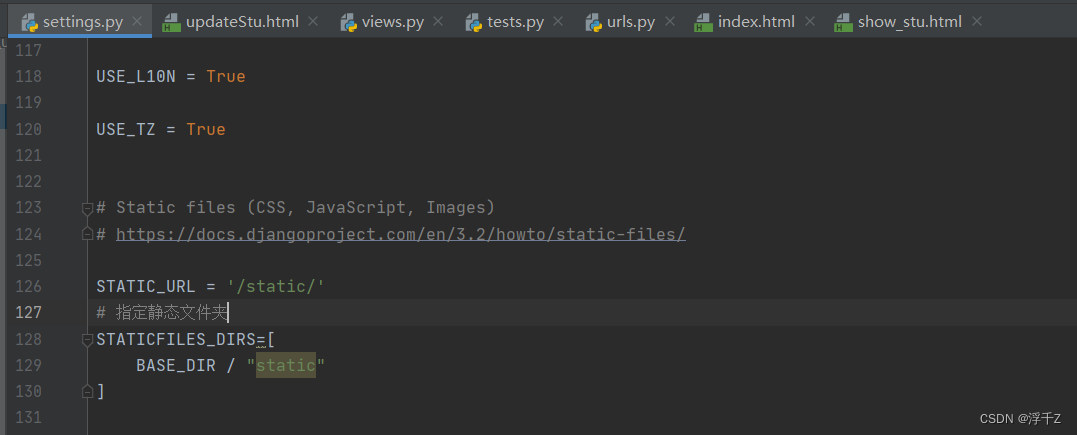
Task: Switch to the show_stu.html tab
Action: (x=909, y=22)
